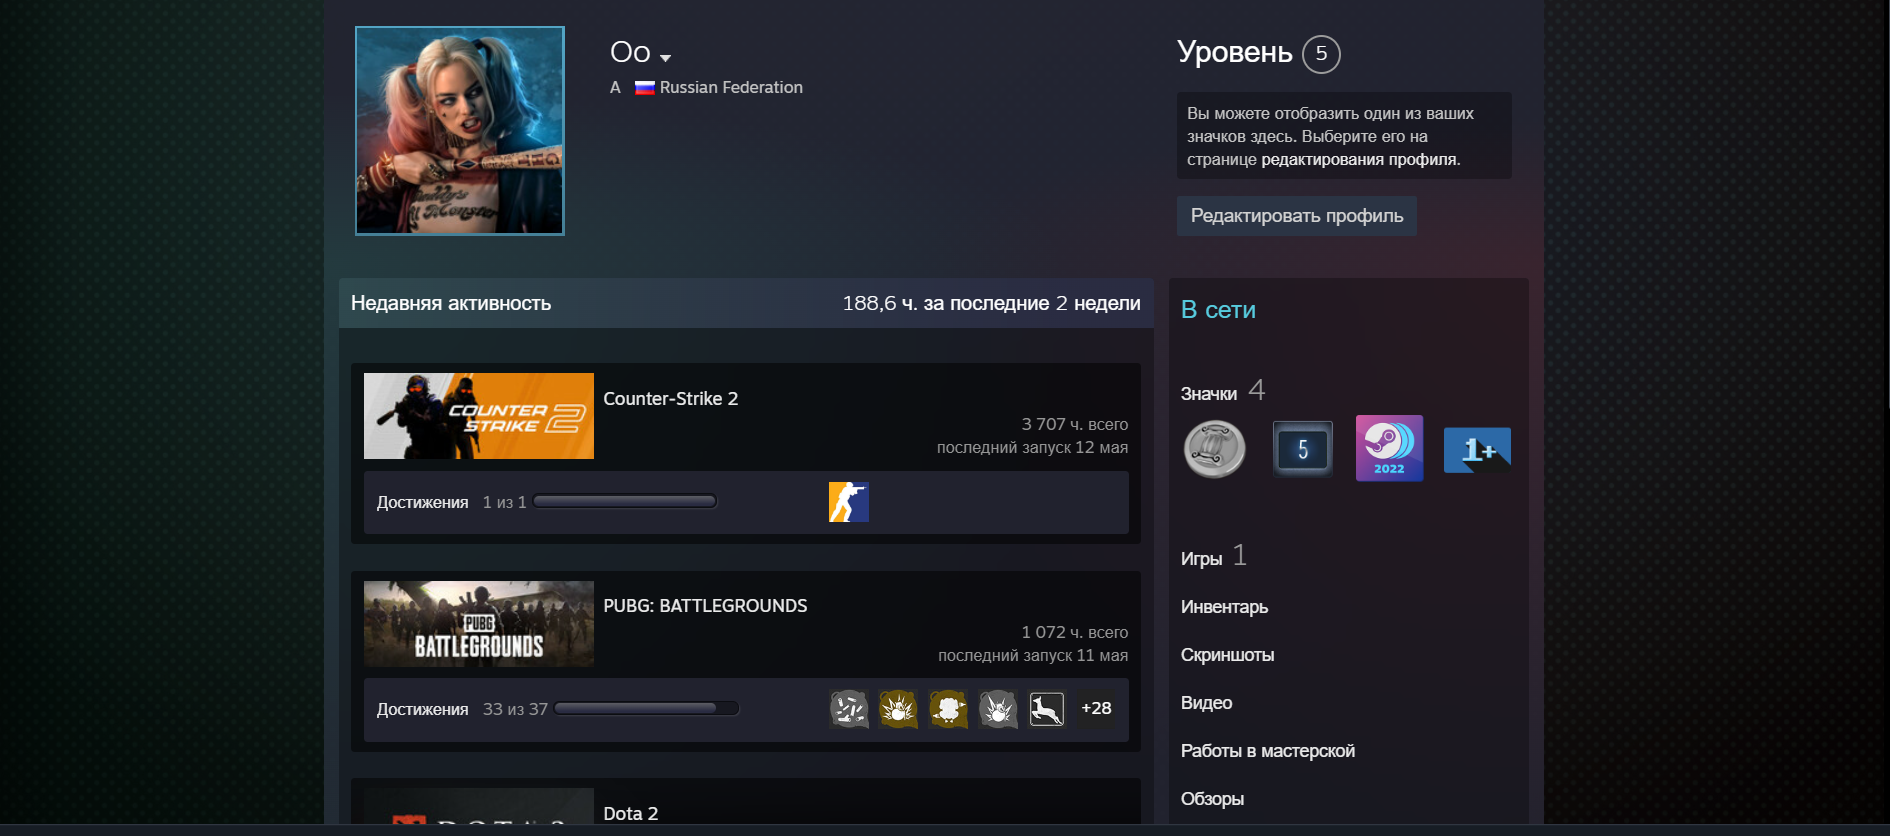Click the fourth PUBG achievement icon
1890x836 pixels.
(x=998, y=709)
